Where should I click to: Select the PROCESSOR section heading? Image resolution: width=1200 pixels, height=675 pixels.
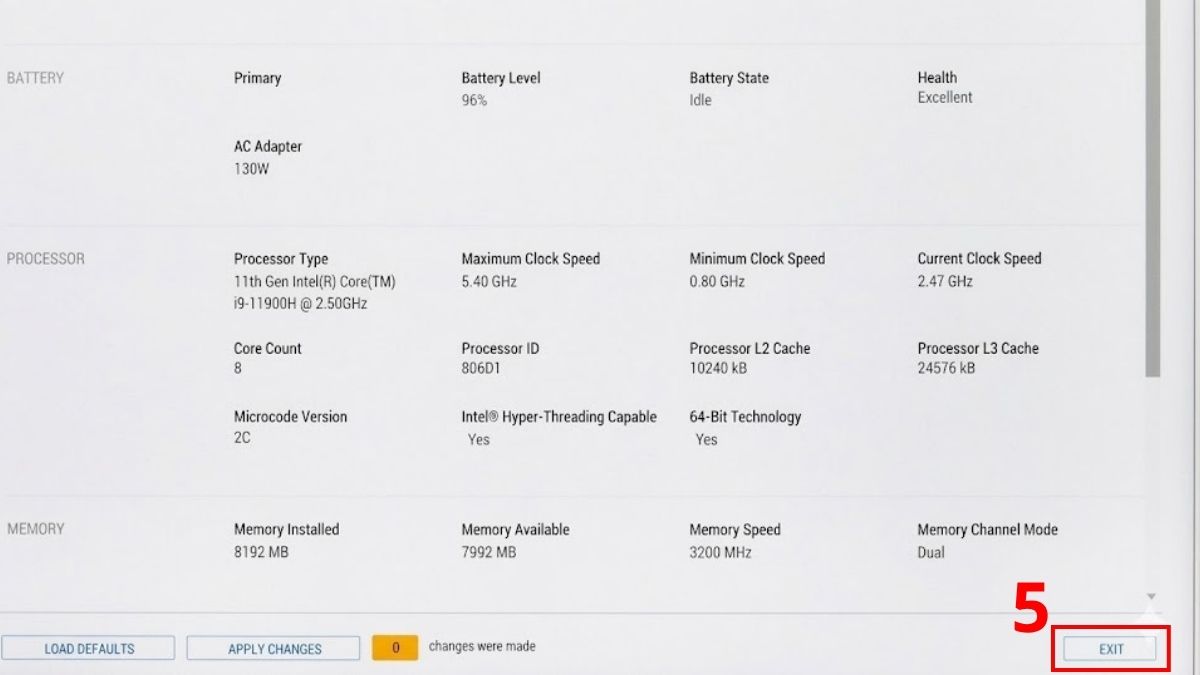pos(46,259)
